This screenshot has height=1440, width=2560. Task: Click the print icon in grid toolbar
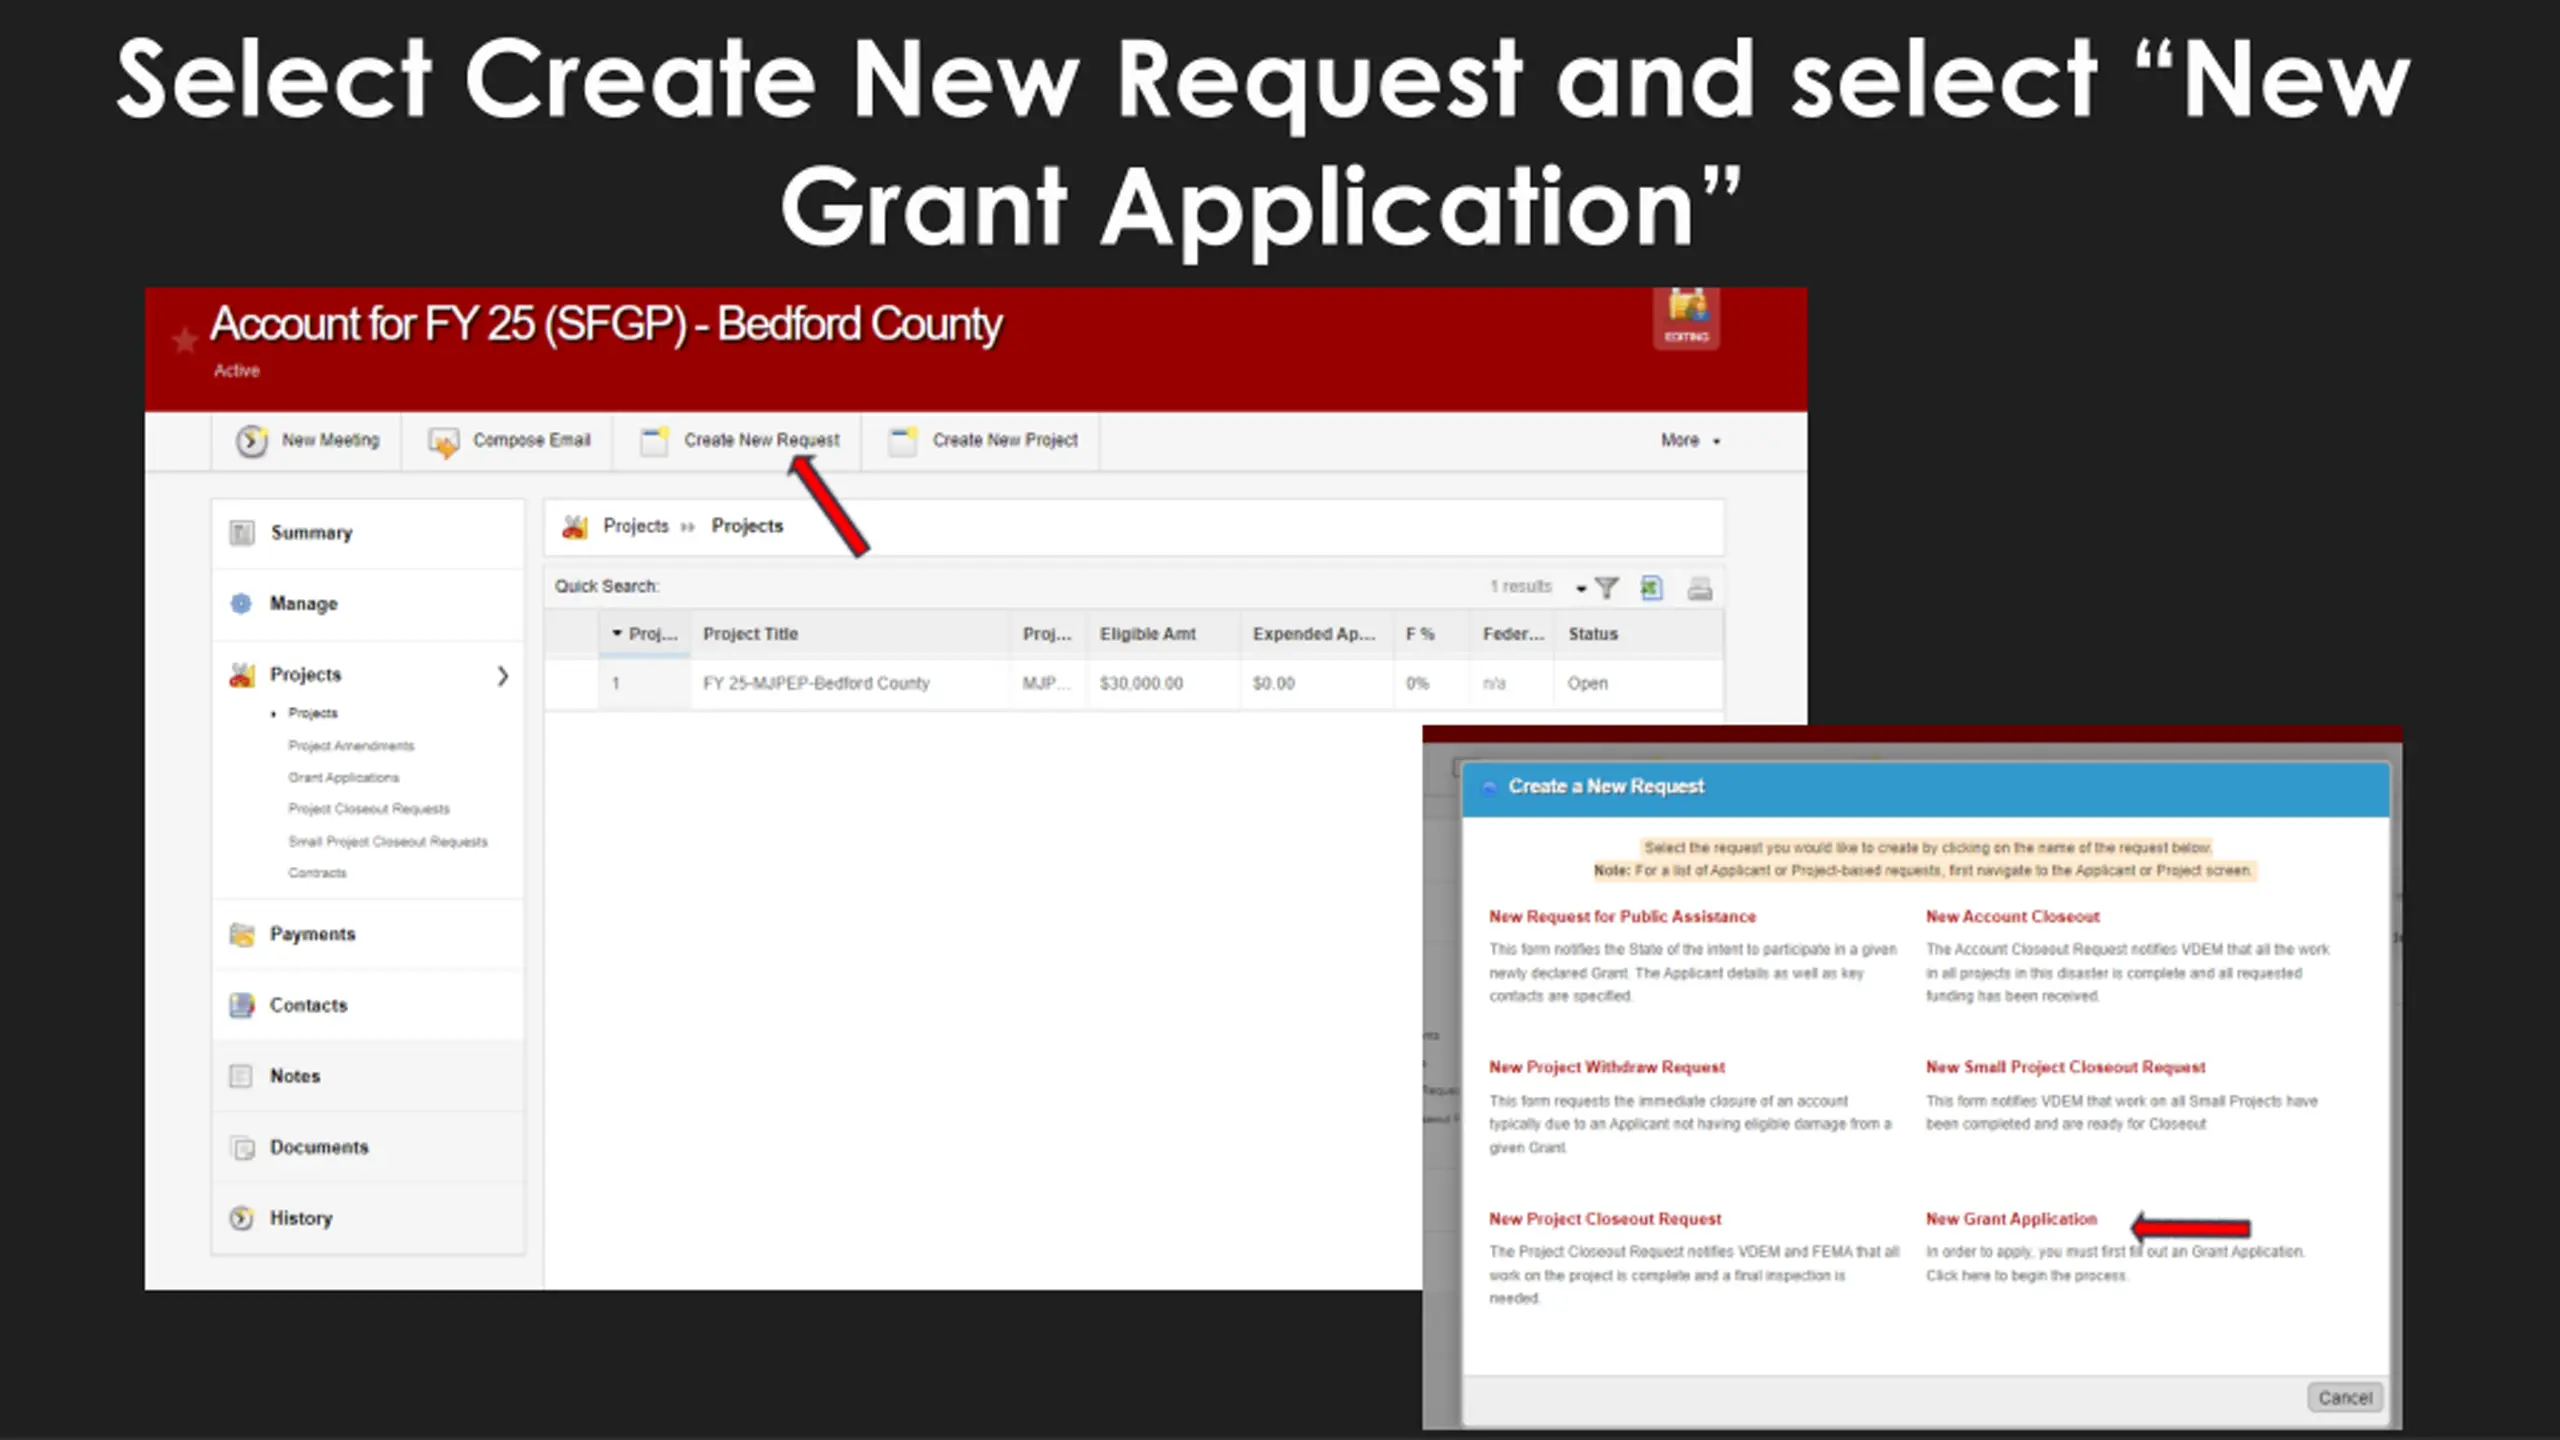pyautogui.click(x=1699, y=589)
